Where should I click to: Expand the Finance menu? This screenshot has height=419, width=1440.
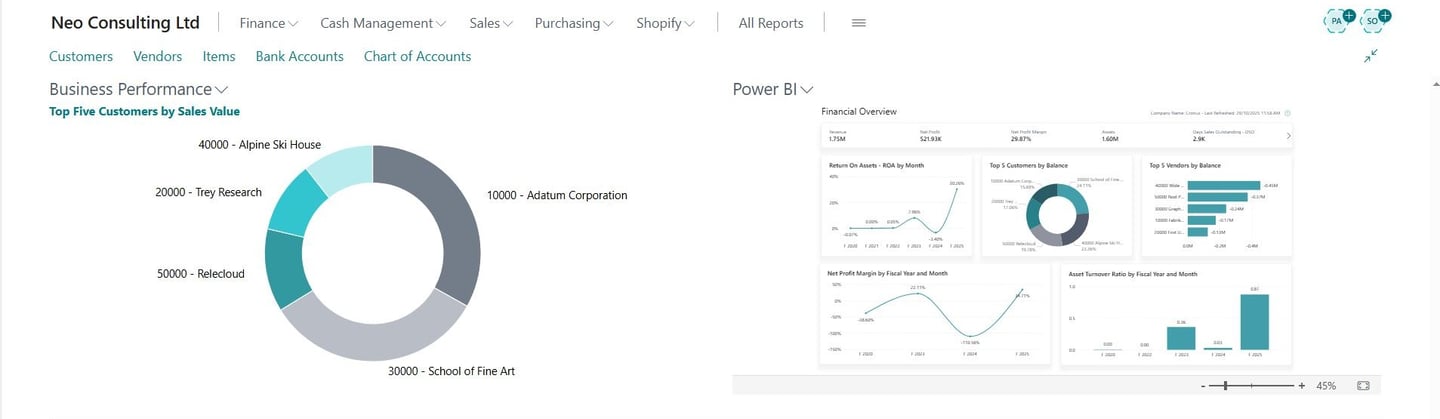click(x=269, y=23)
